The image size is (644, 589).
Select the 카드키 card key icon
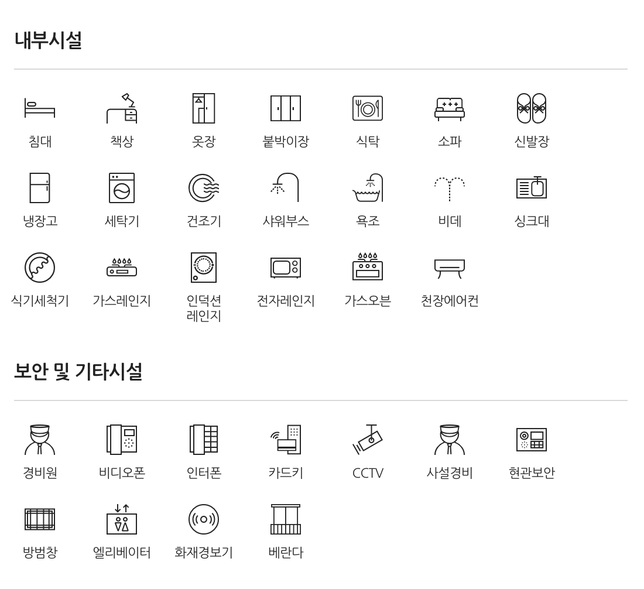286,439
